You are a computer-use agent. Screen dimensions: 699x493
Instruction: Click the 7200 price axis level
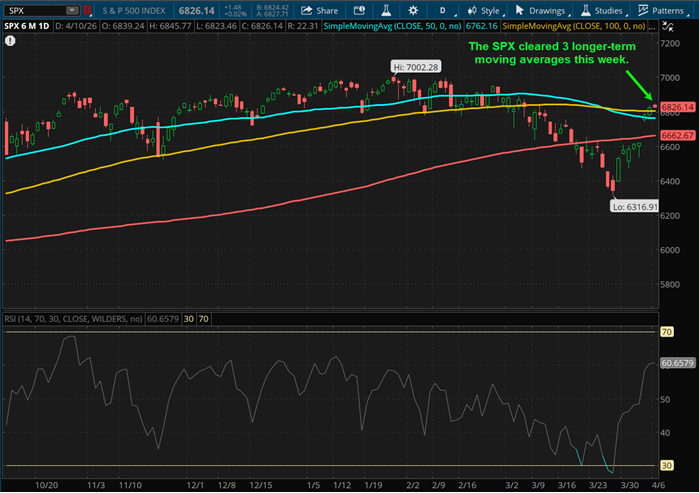point(670,43)
